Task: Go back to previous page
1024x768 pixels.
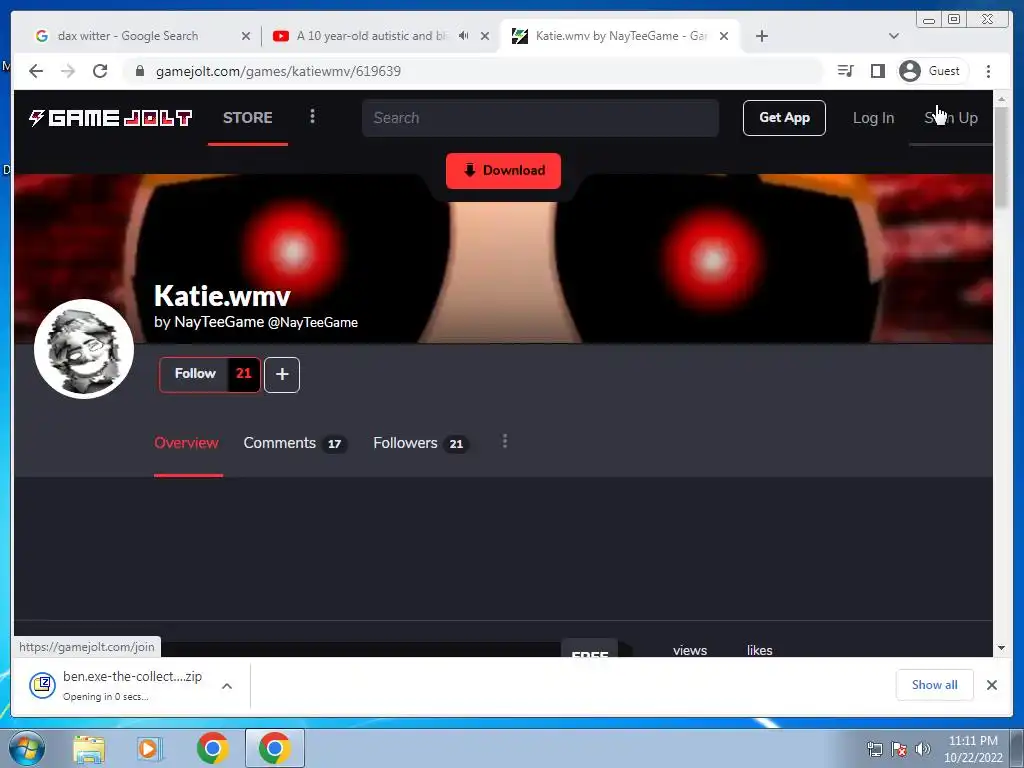Action: click(x=36, y=71)
